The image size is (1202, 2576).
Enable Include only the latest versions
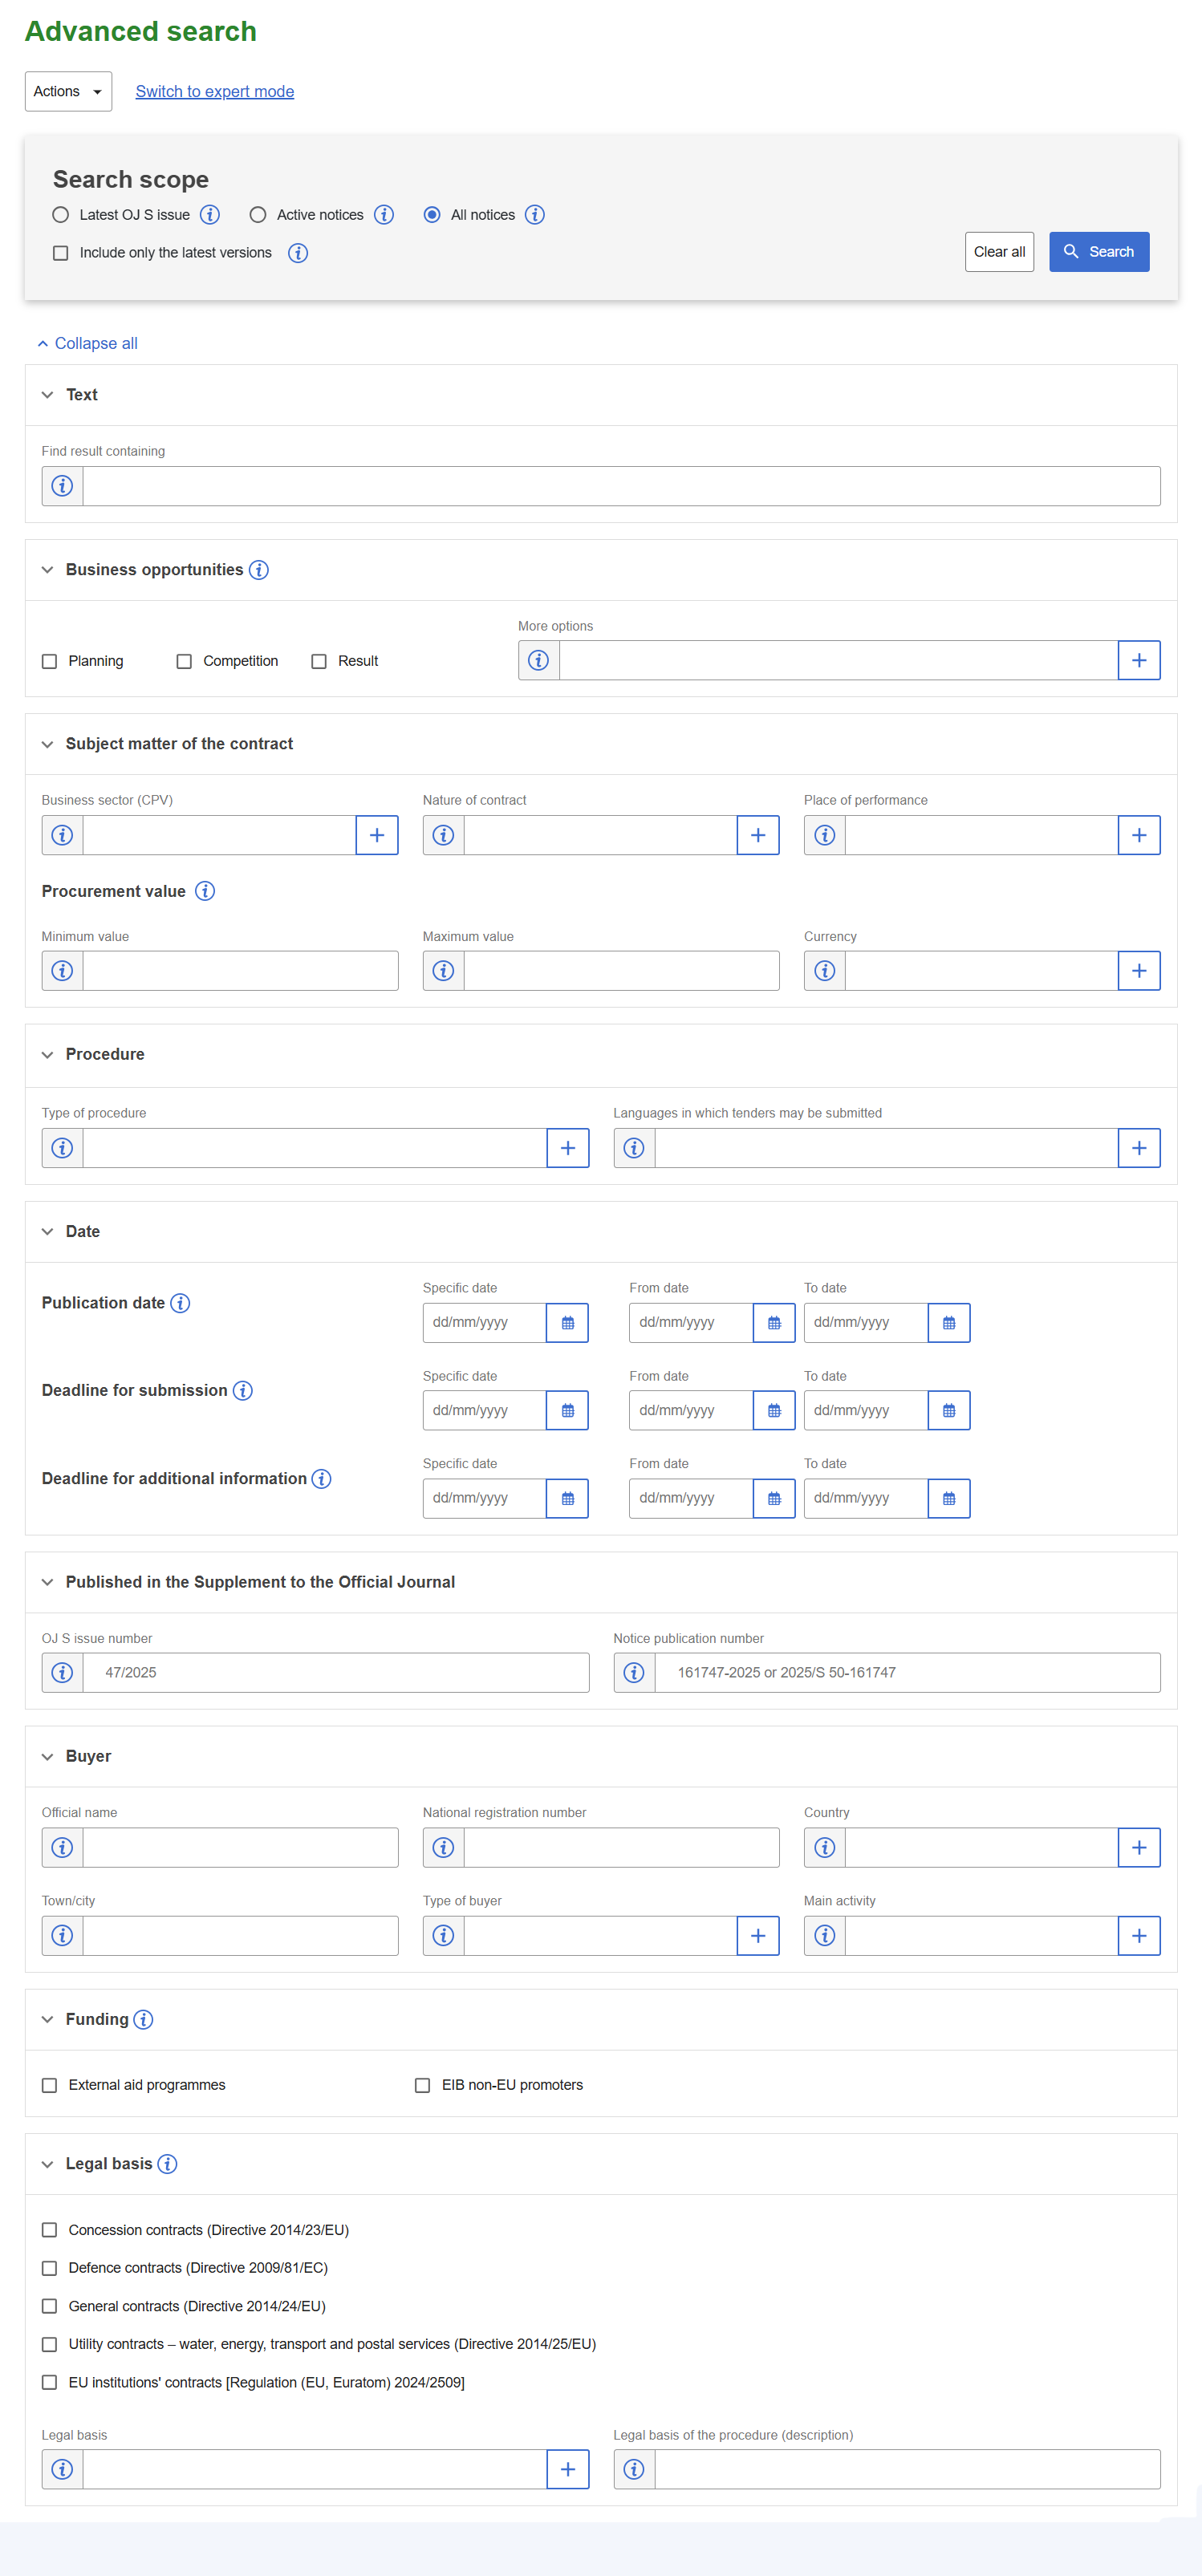click(x=61, y=253)
